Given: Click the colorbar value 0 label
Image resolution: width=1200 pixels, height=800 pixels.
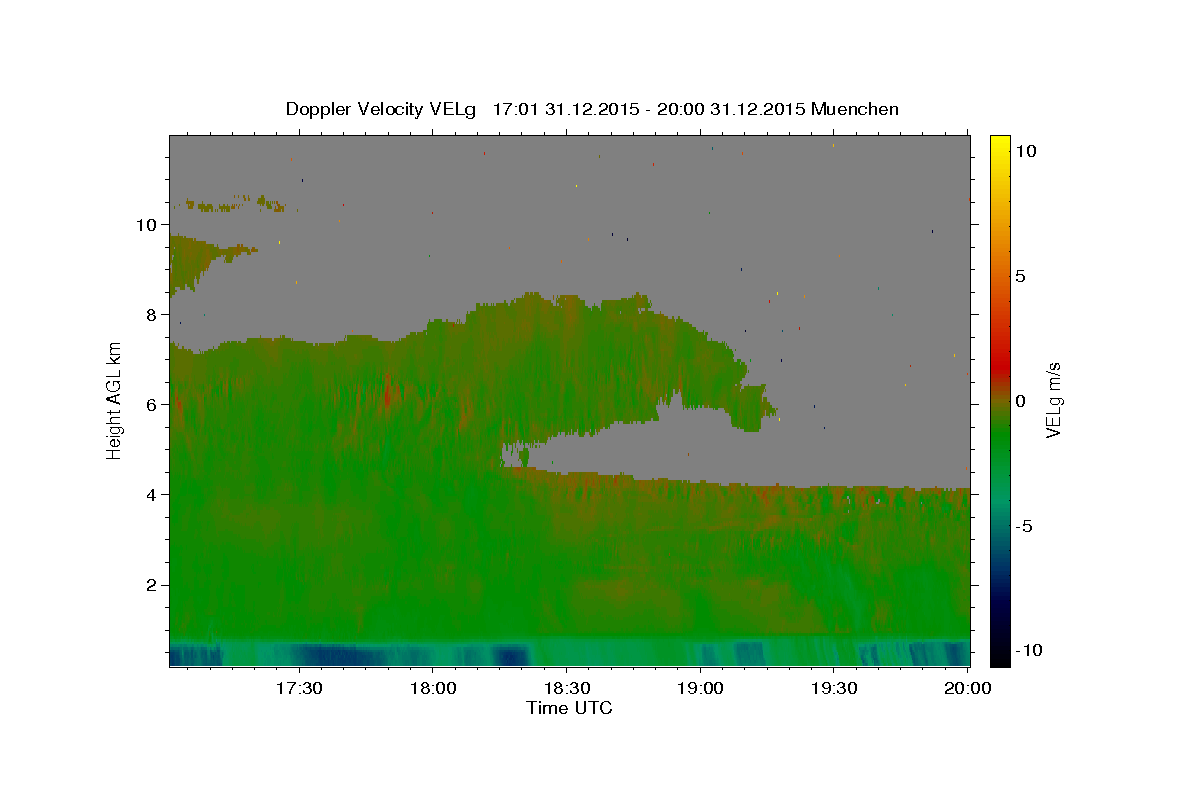Looking at the screenshot, I should 1020,401.
